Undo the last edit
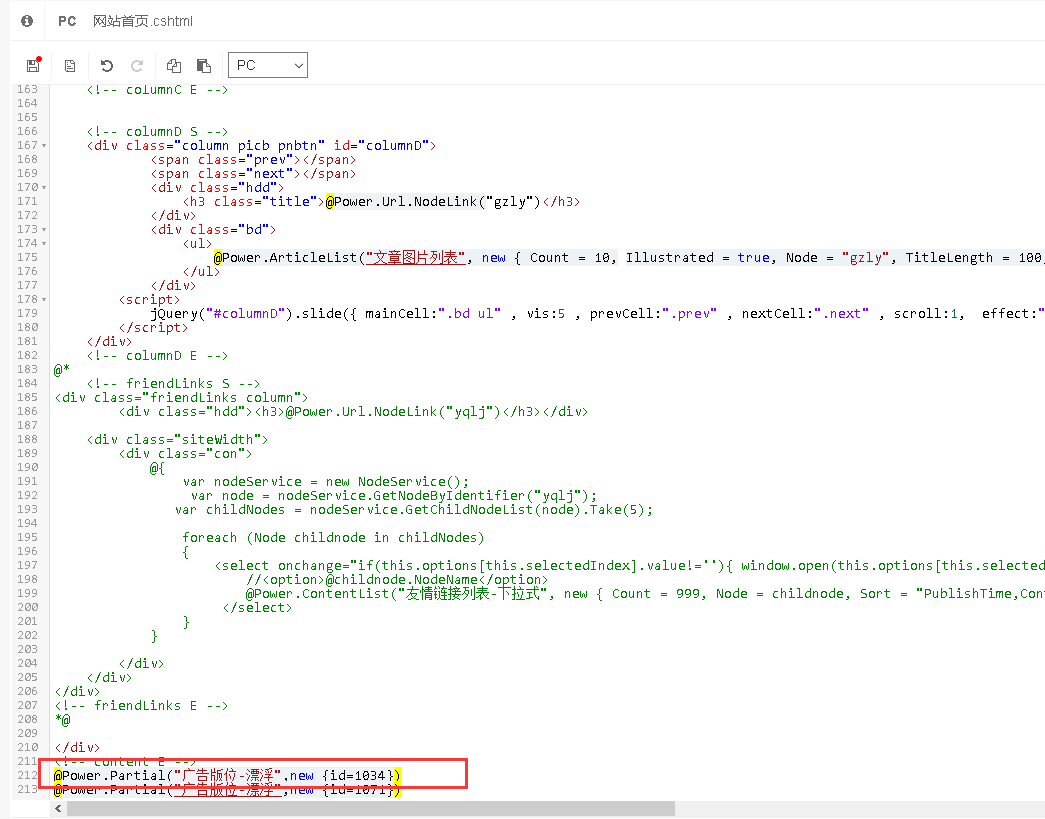 (107, 66)
